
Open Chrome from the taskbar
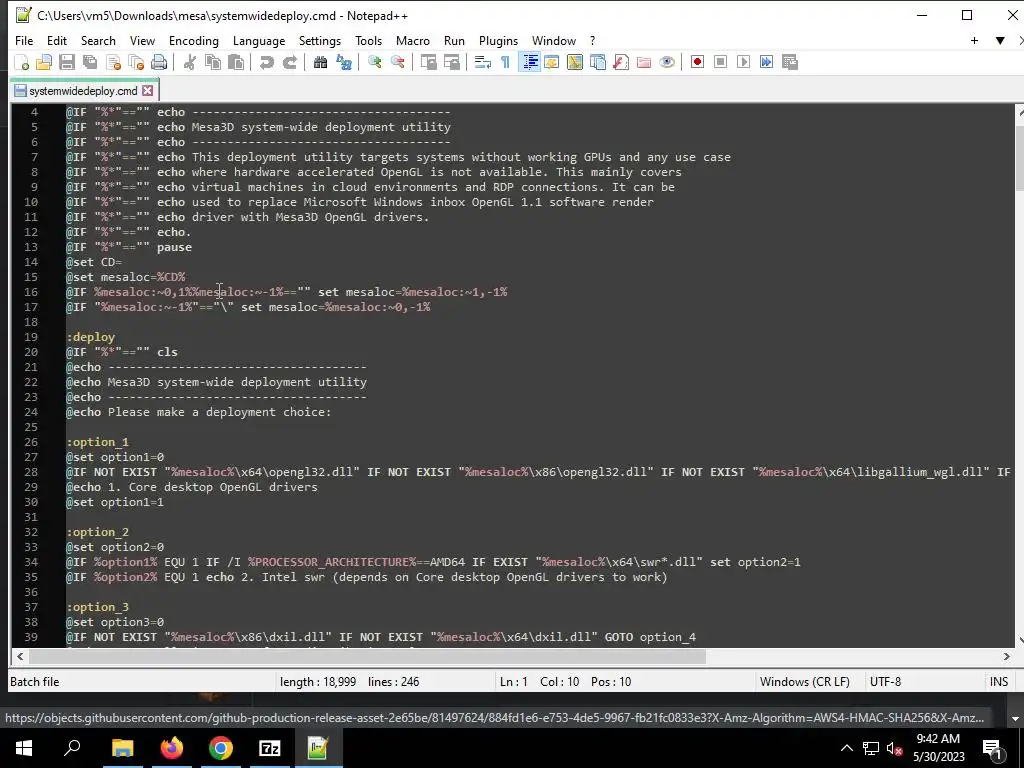[221, 748]
